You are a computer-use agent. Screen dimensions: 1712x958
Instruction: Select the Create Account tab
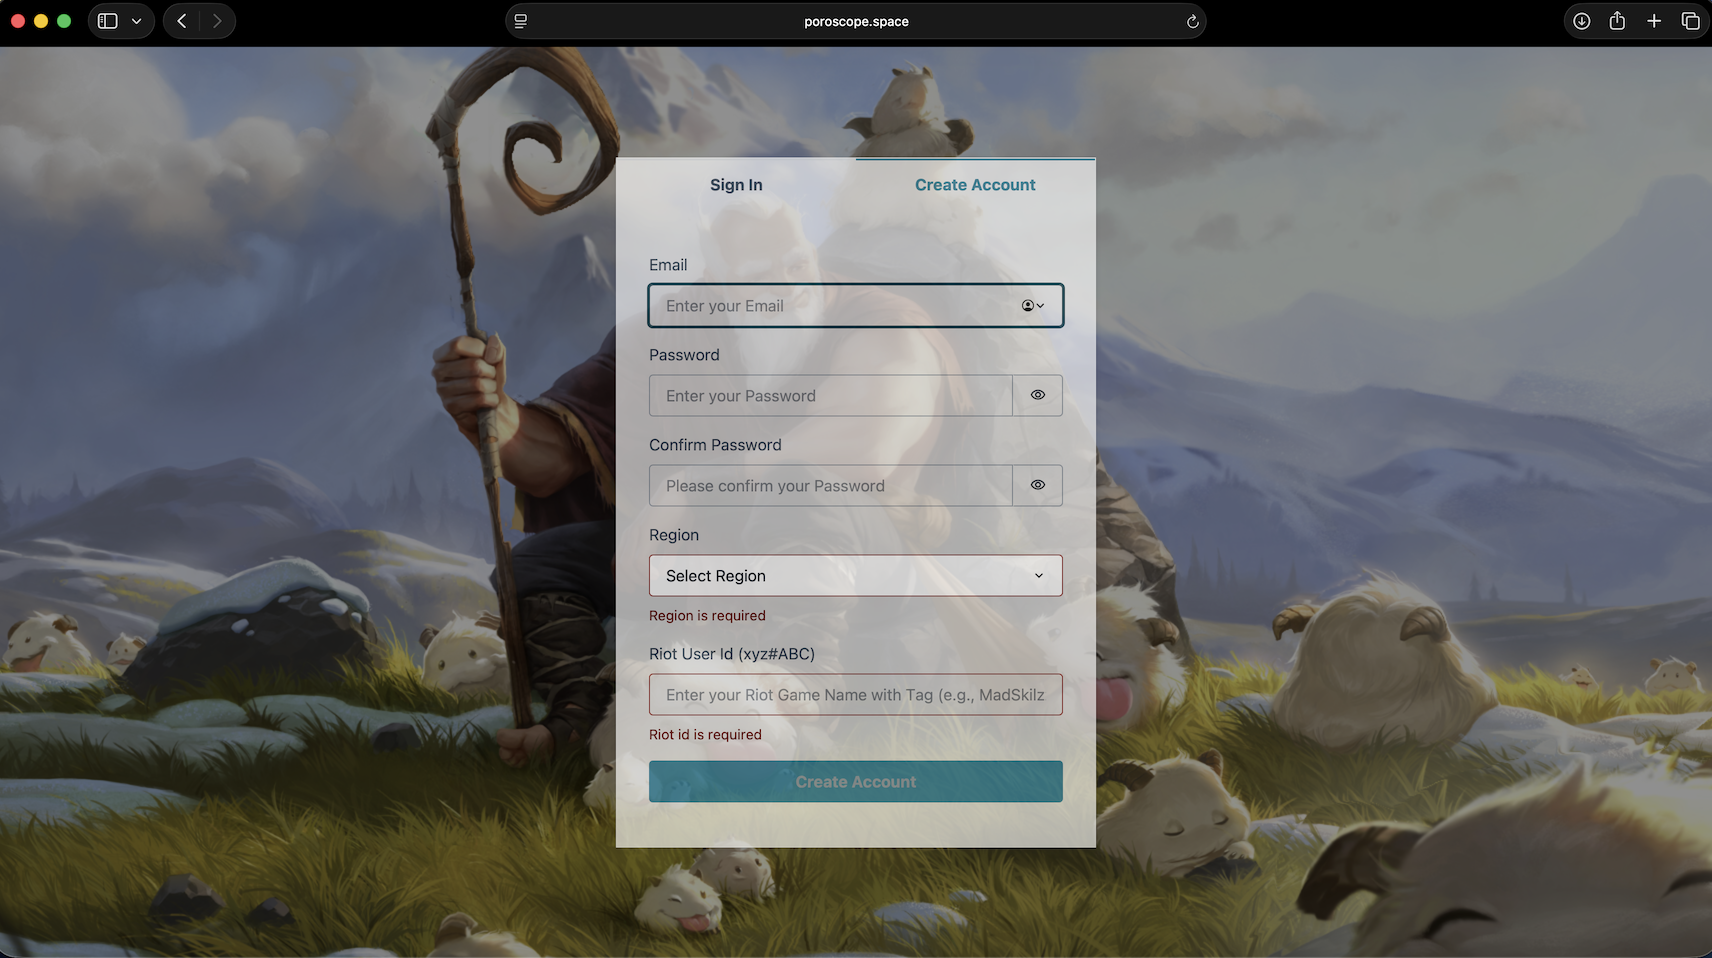[x=975, y=185]
